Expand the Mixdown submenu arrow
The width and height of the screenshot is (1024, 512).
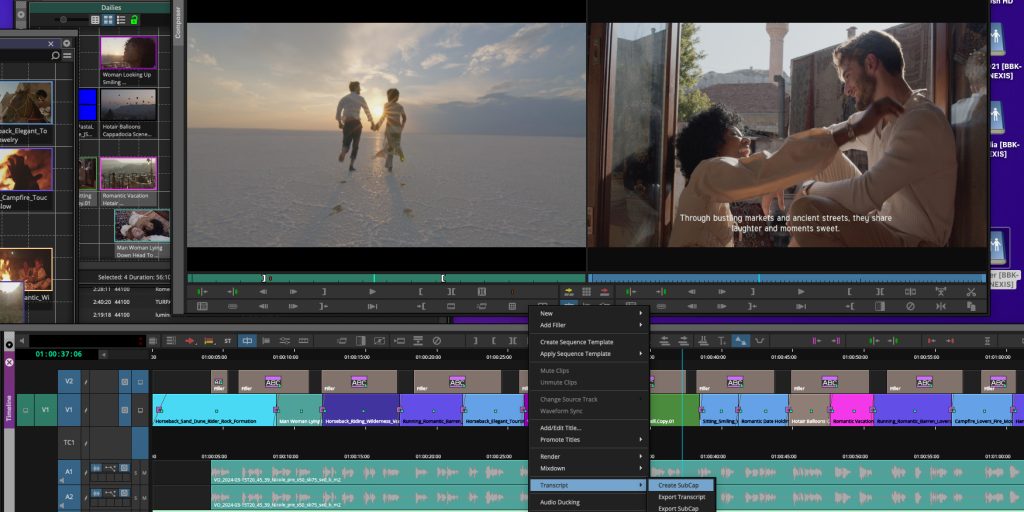coord(640,468)
